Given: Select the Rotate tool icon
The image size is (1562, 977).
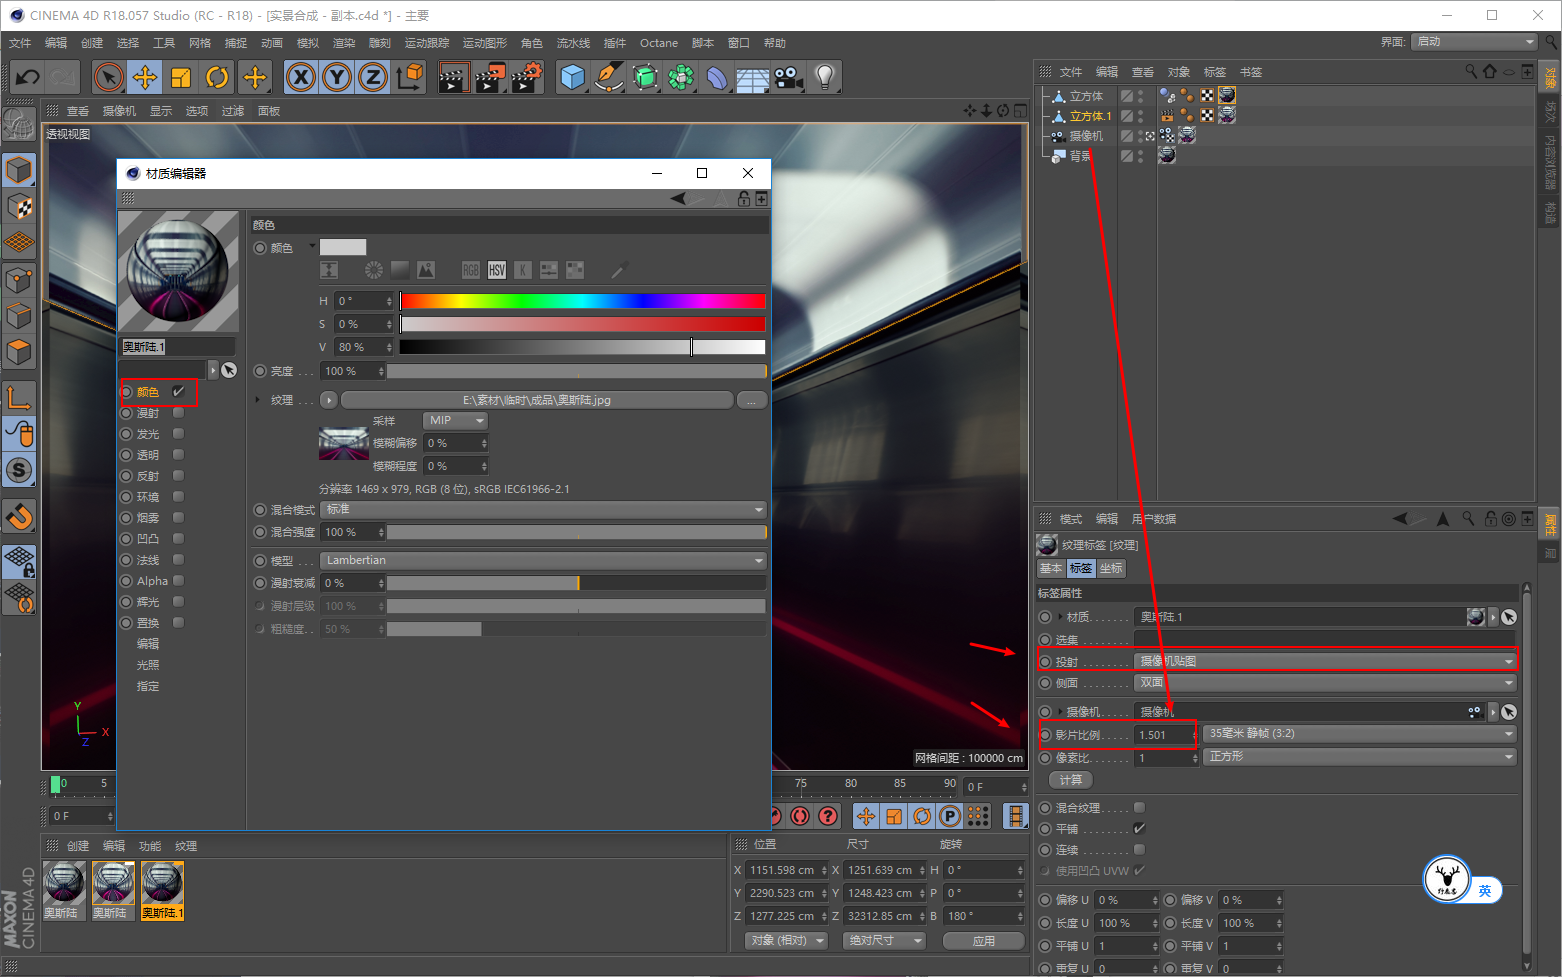Looking at the screenshot, I should tap(217, 77).
